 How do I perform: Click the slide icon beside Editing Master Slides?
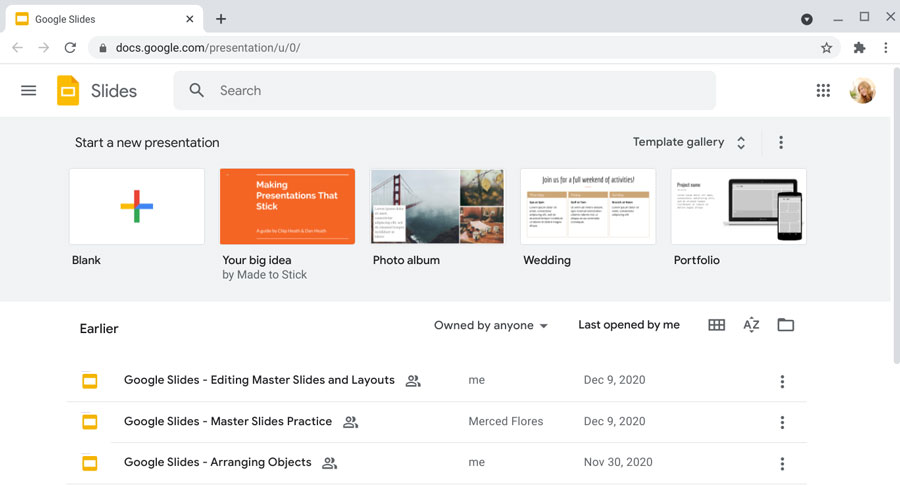[90, 380]
